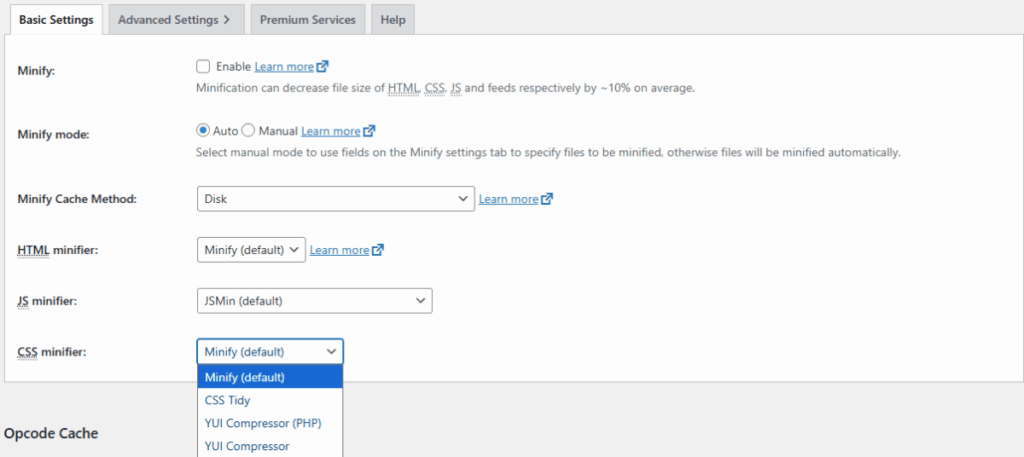
Task: Go to the Help tab
Action: pos(393,20)
